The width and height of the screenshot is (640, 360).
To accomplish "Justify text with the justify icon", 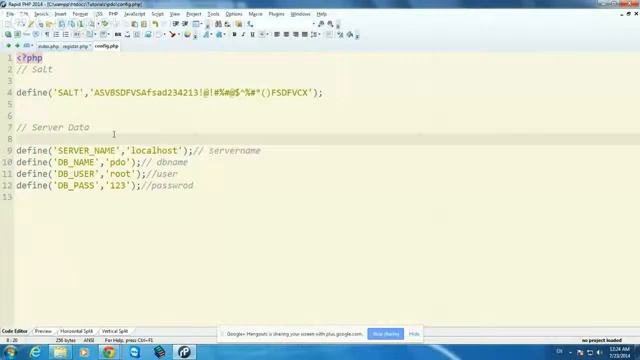I will click(x=304, y=35).
